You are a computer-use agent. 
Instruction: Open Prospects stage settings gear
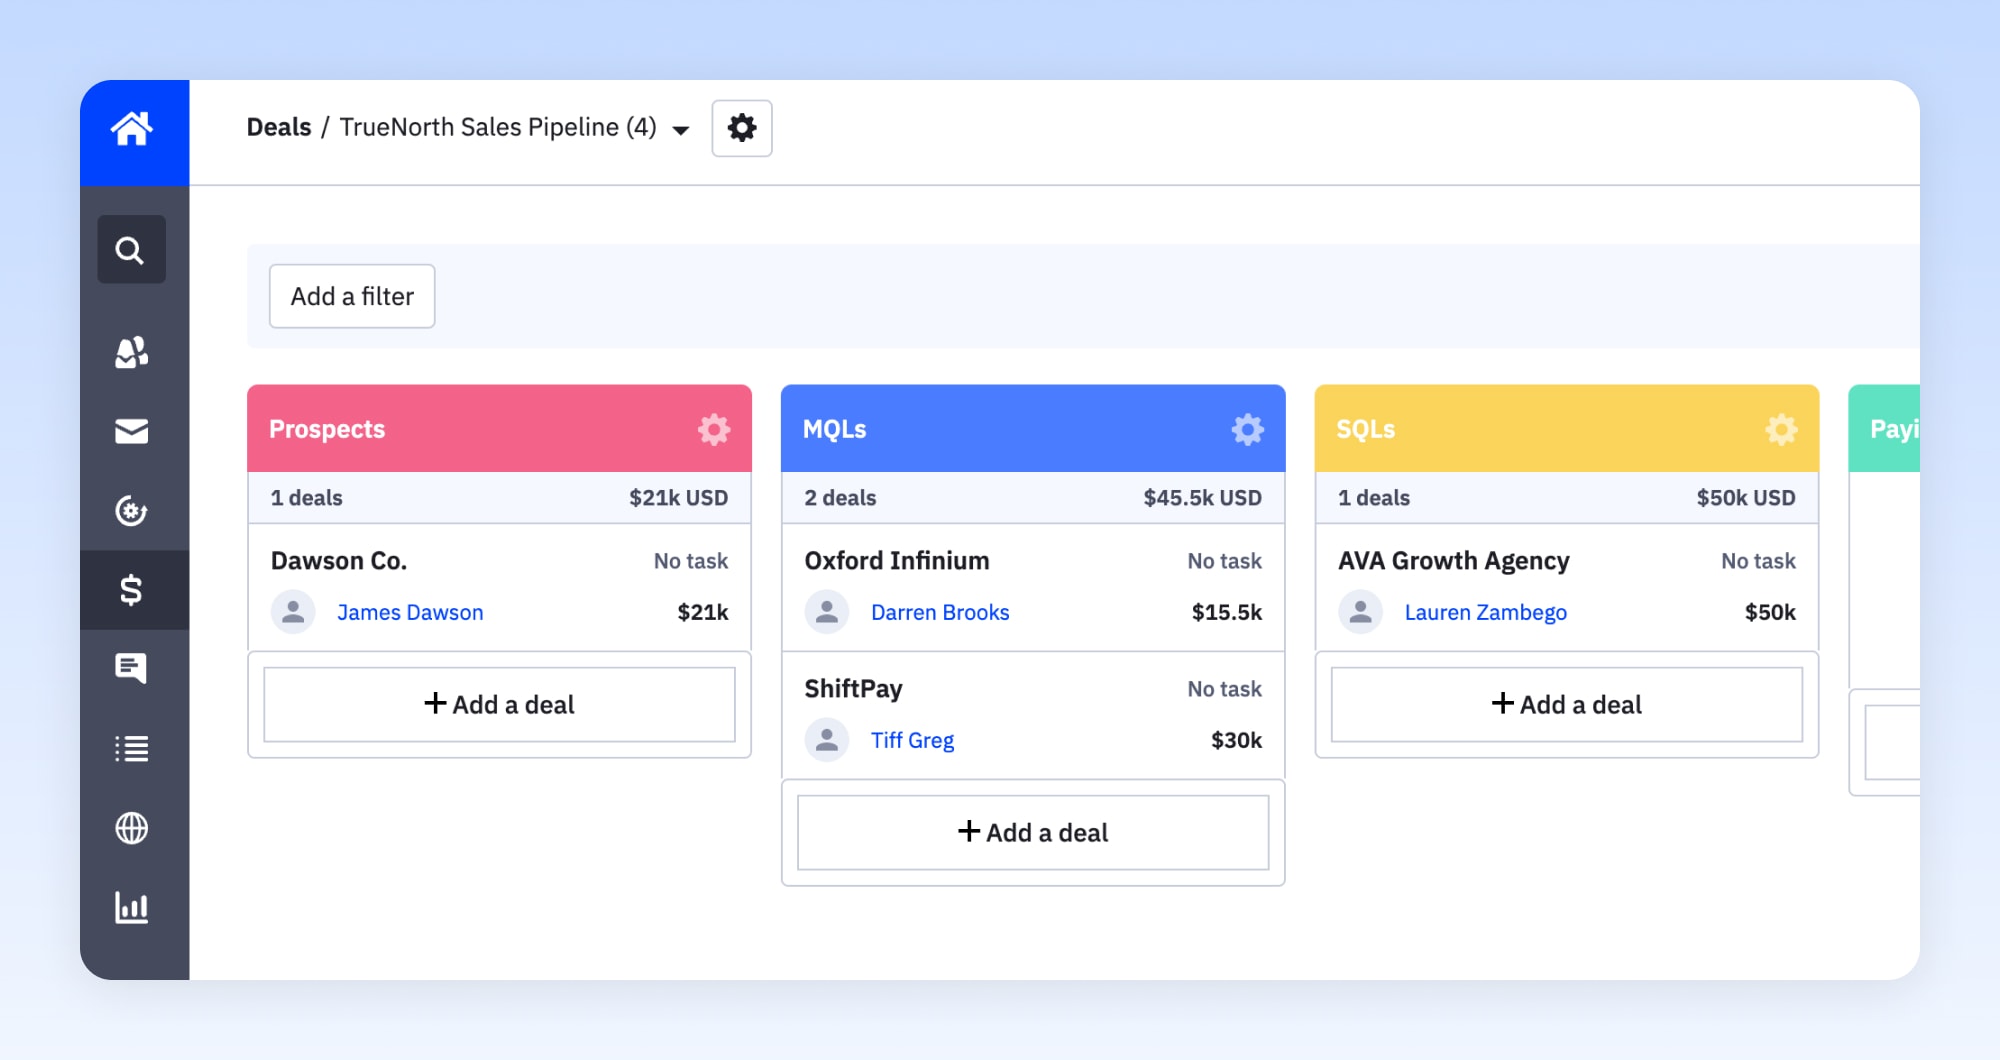[x=714, y=429]
